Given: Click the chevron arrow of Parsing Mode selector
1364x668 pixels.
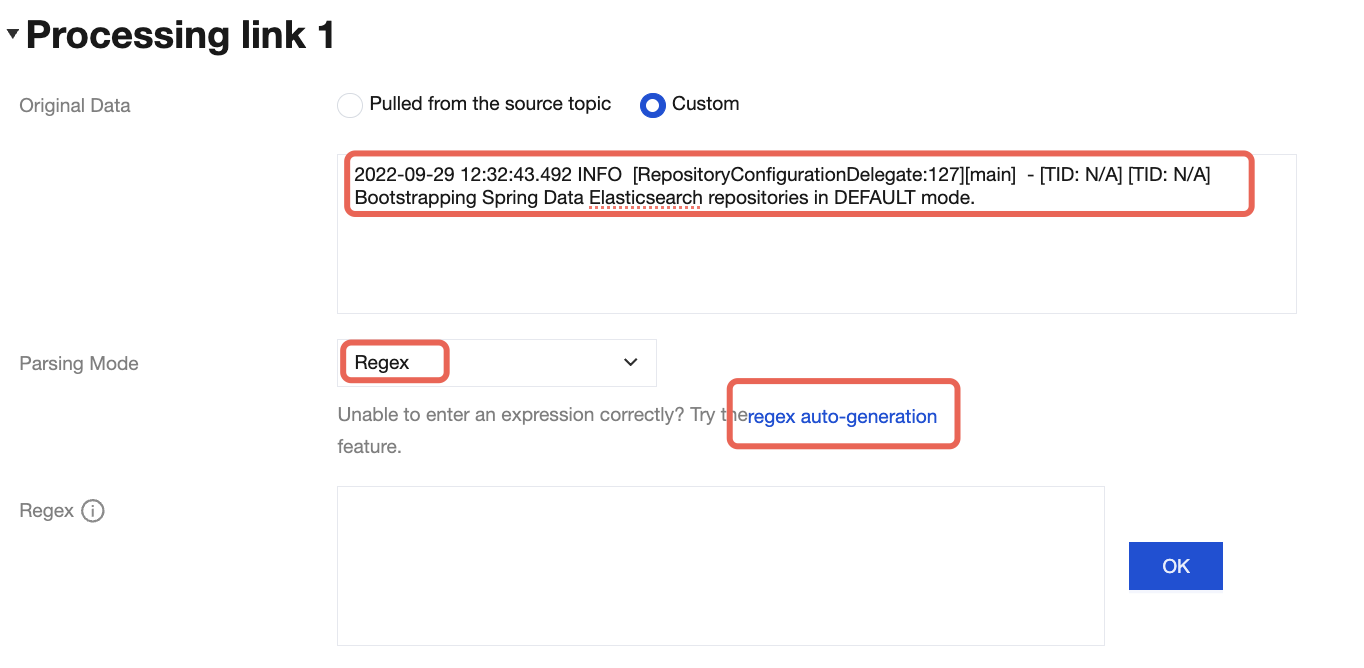Looking at the screenshot, I should [630, 363].
